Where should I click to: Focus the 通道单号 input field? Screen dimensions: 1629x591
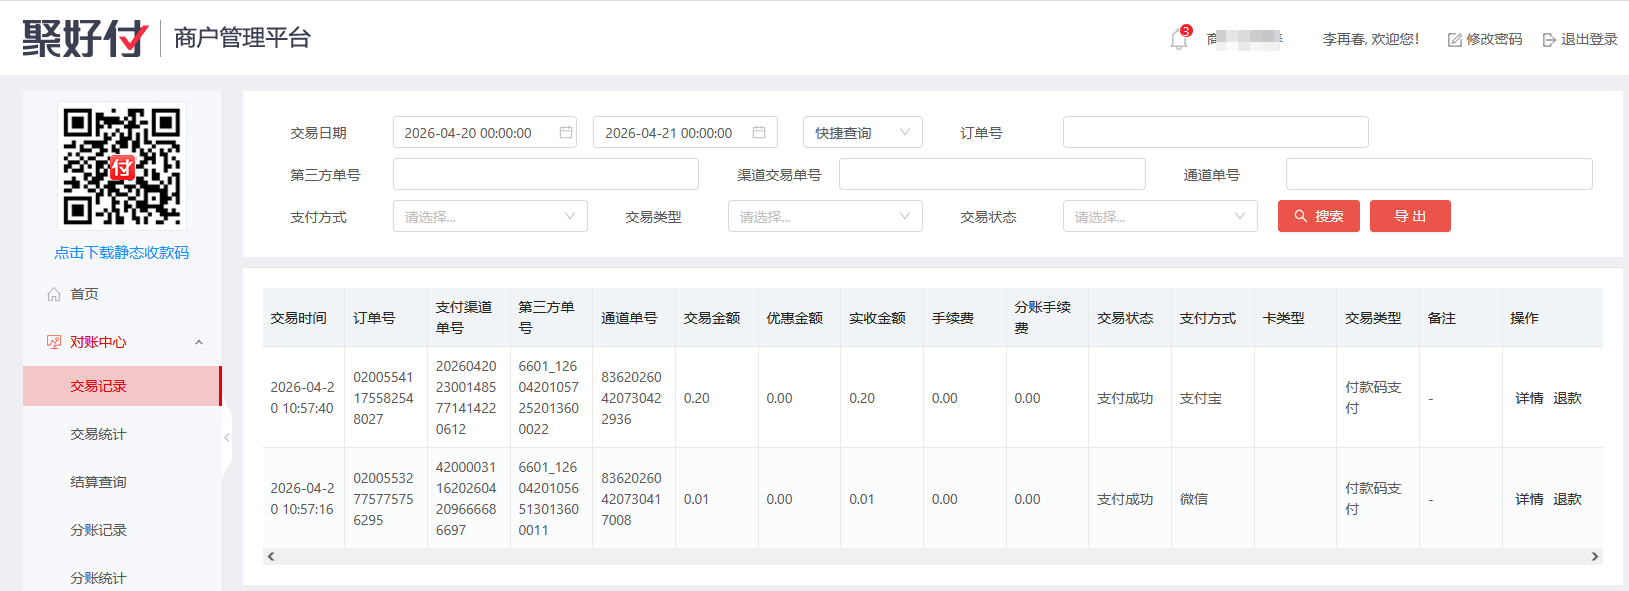pos(1439,174)
